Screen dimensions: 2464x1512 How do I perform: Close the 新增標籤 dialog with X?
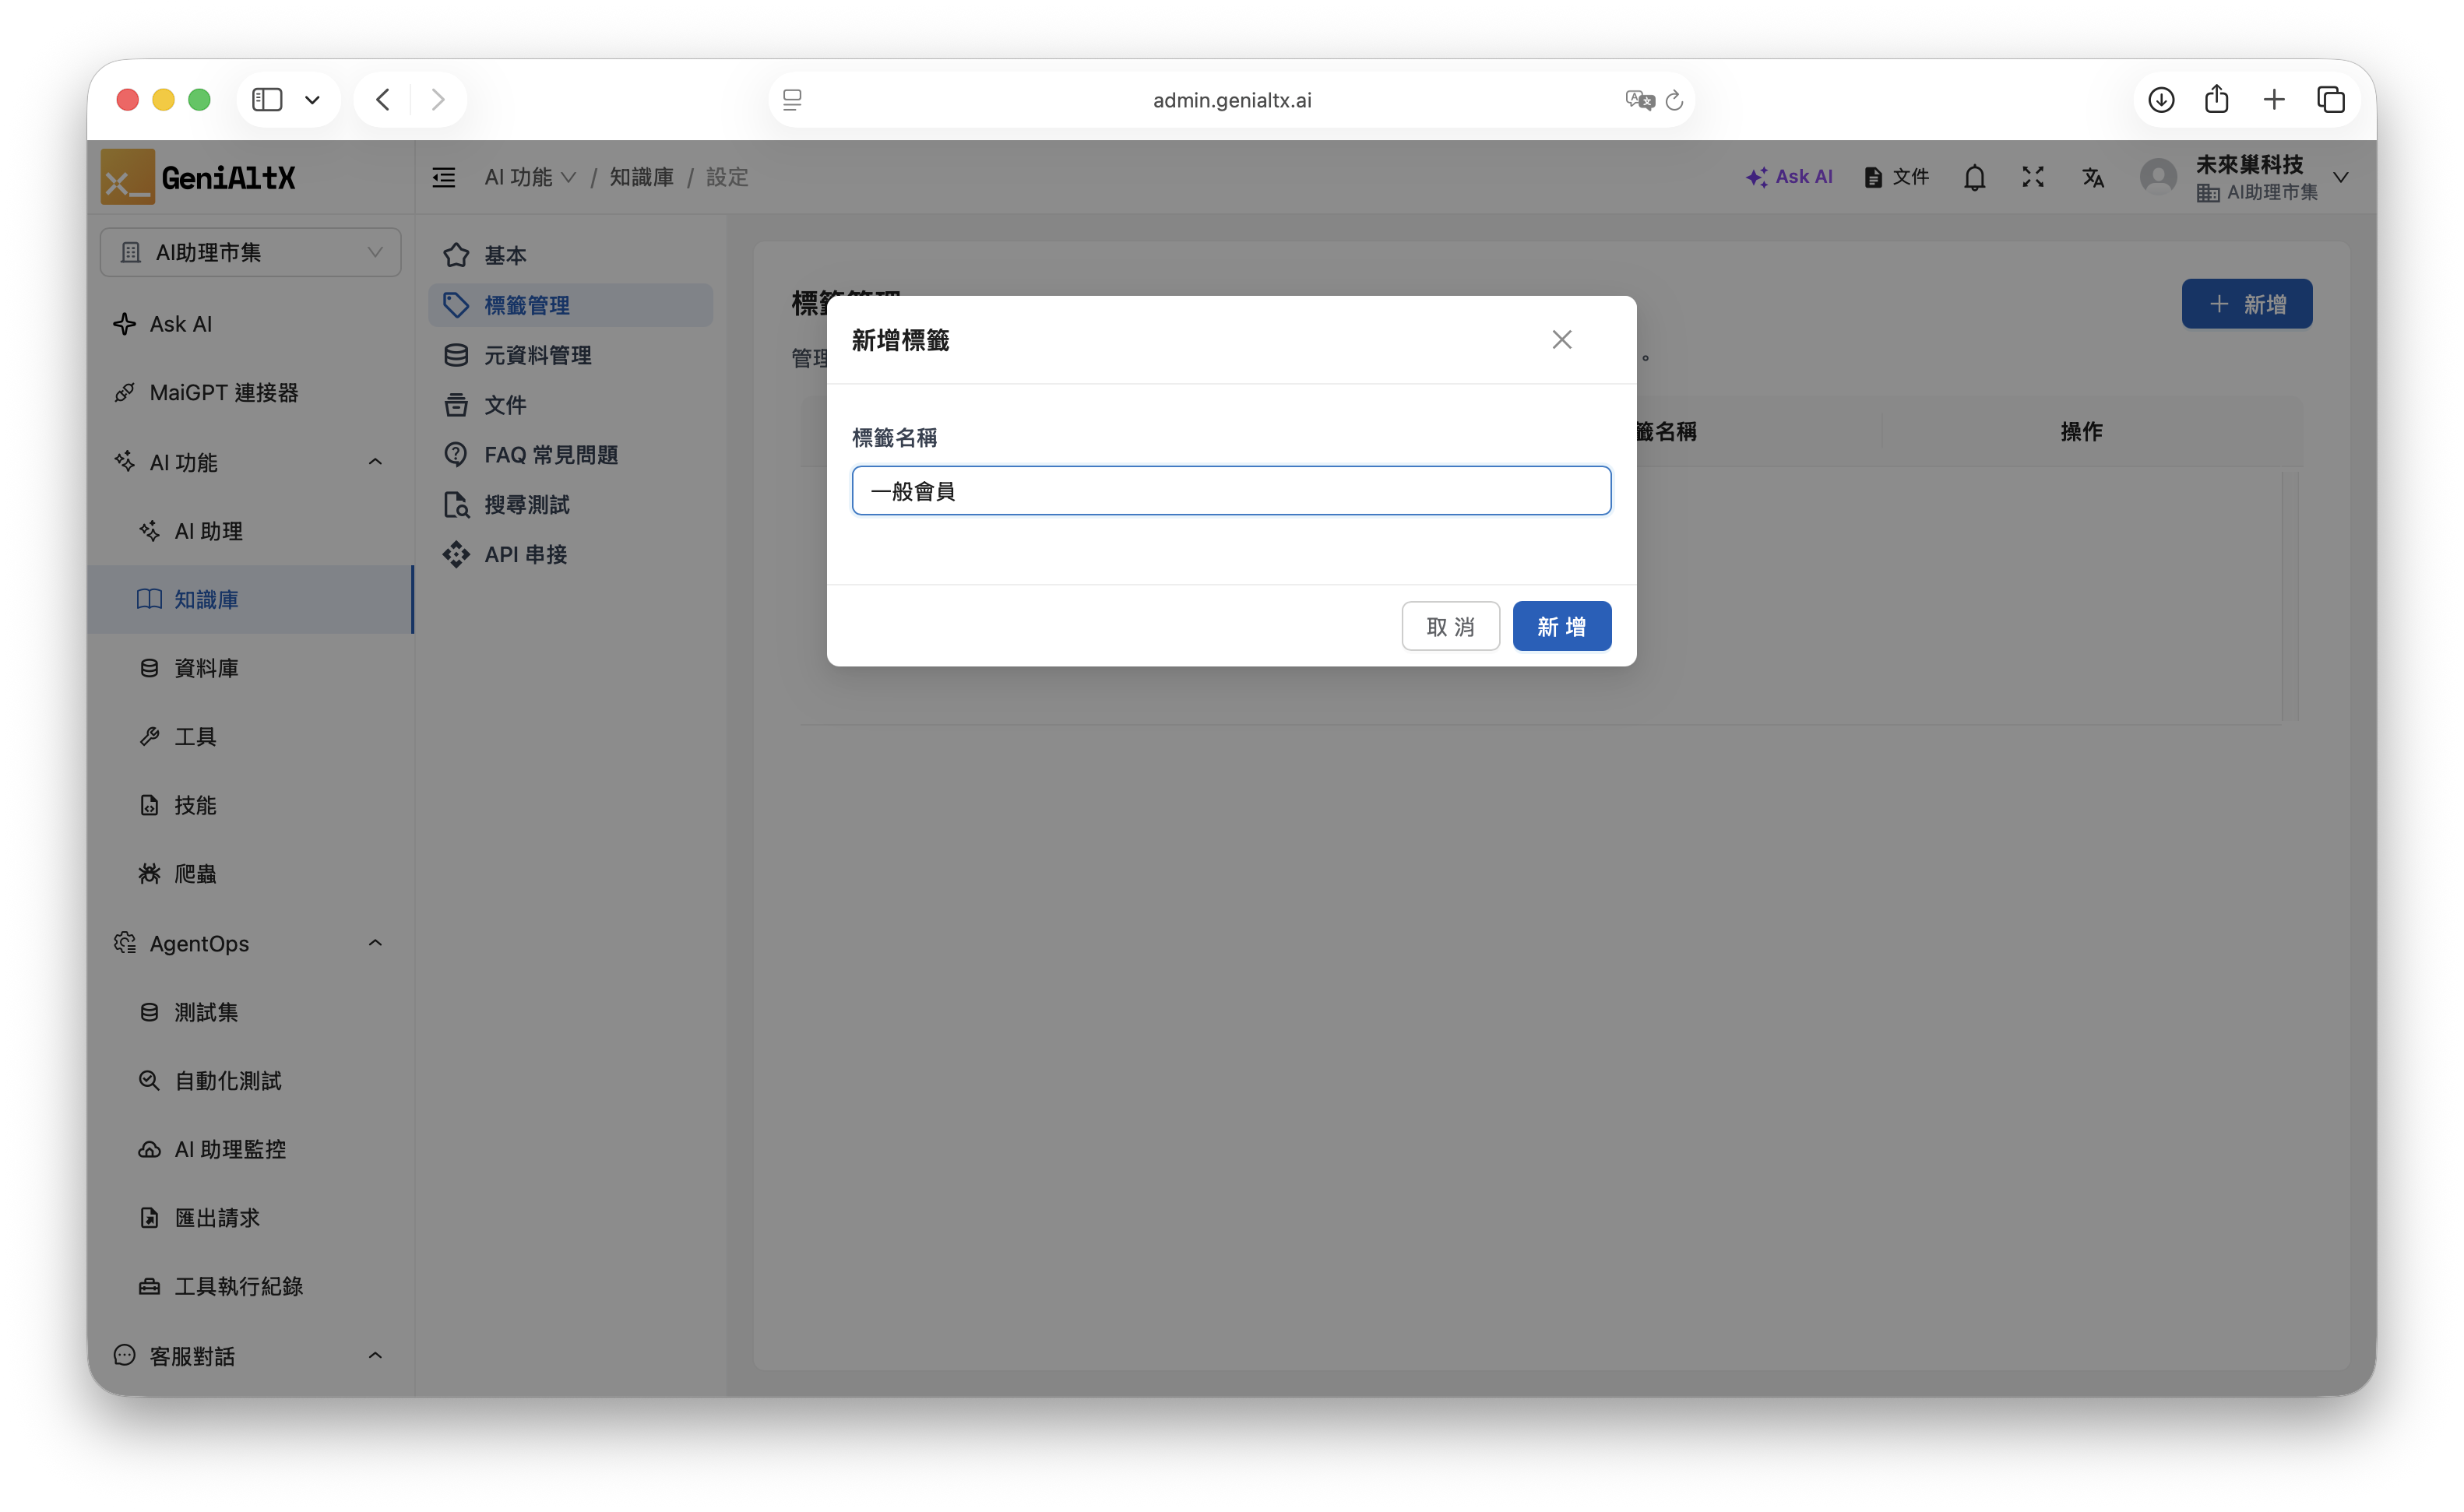pyautogui.click(x=1561, y=340)
